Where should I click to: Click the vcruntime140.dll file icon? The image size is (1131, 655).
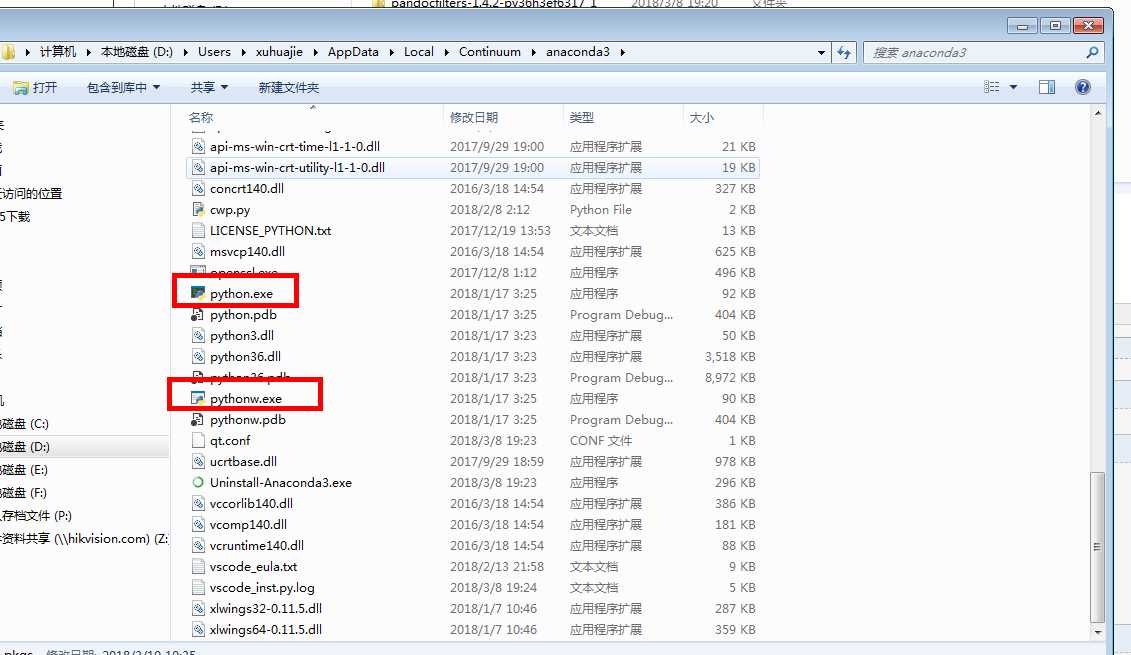(x=198, y=545)
